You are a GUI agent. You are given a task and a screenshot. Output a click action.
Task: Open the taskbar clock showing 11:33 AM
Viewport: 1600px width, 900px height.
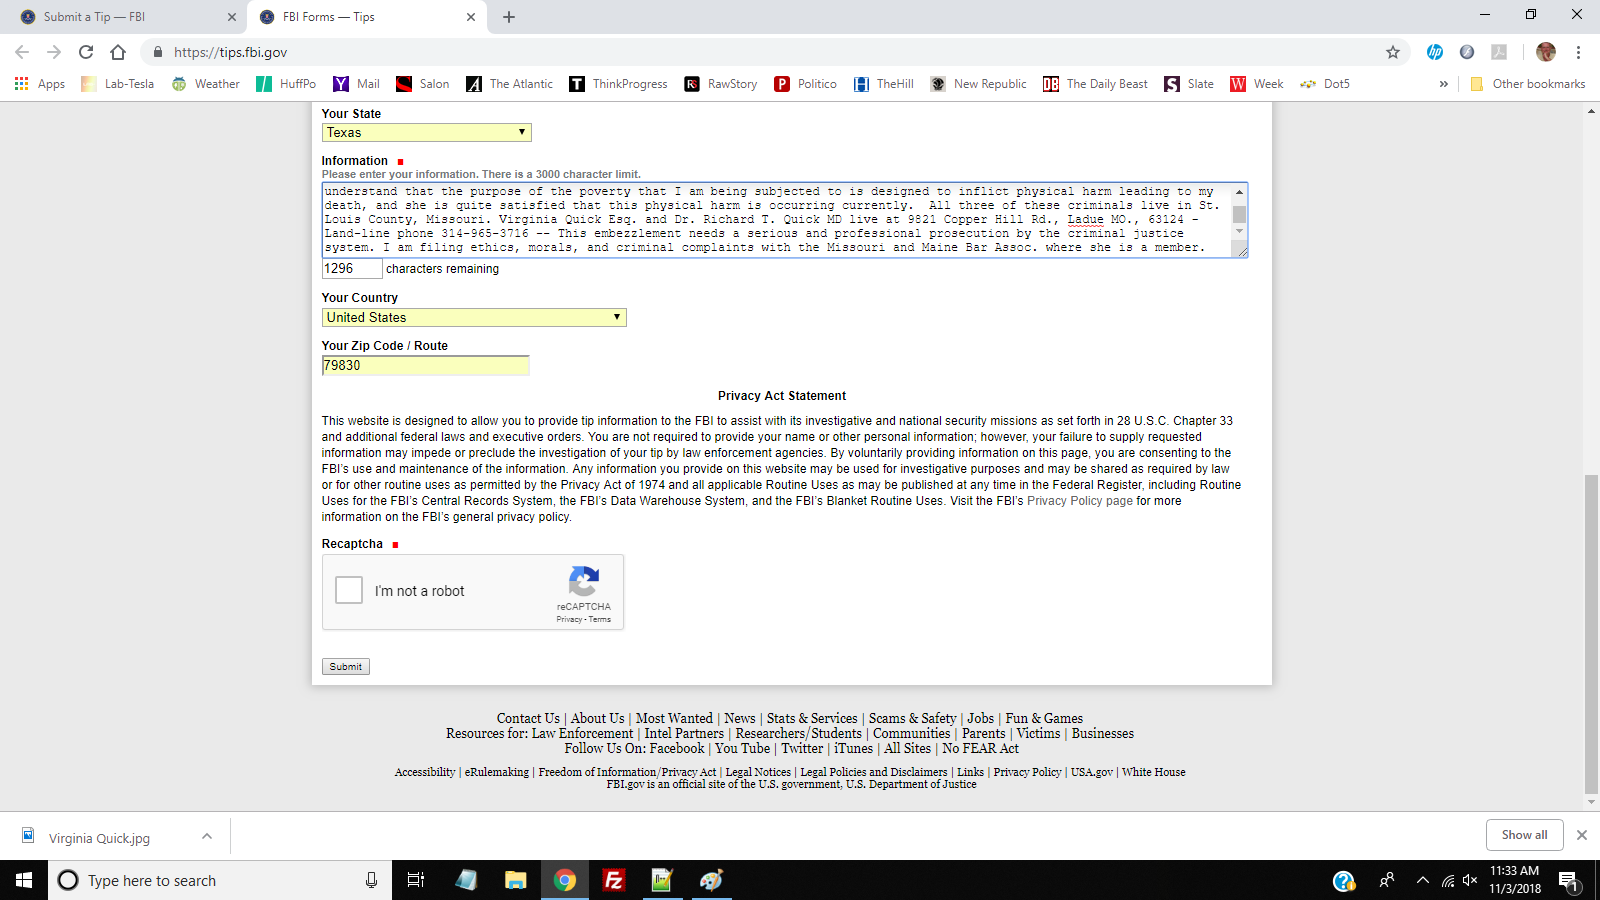pyautogui.click(x=1515, y=880)
